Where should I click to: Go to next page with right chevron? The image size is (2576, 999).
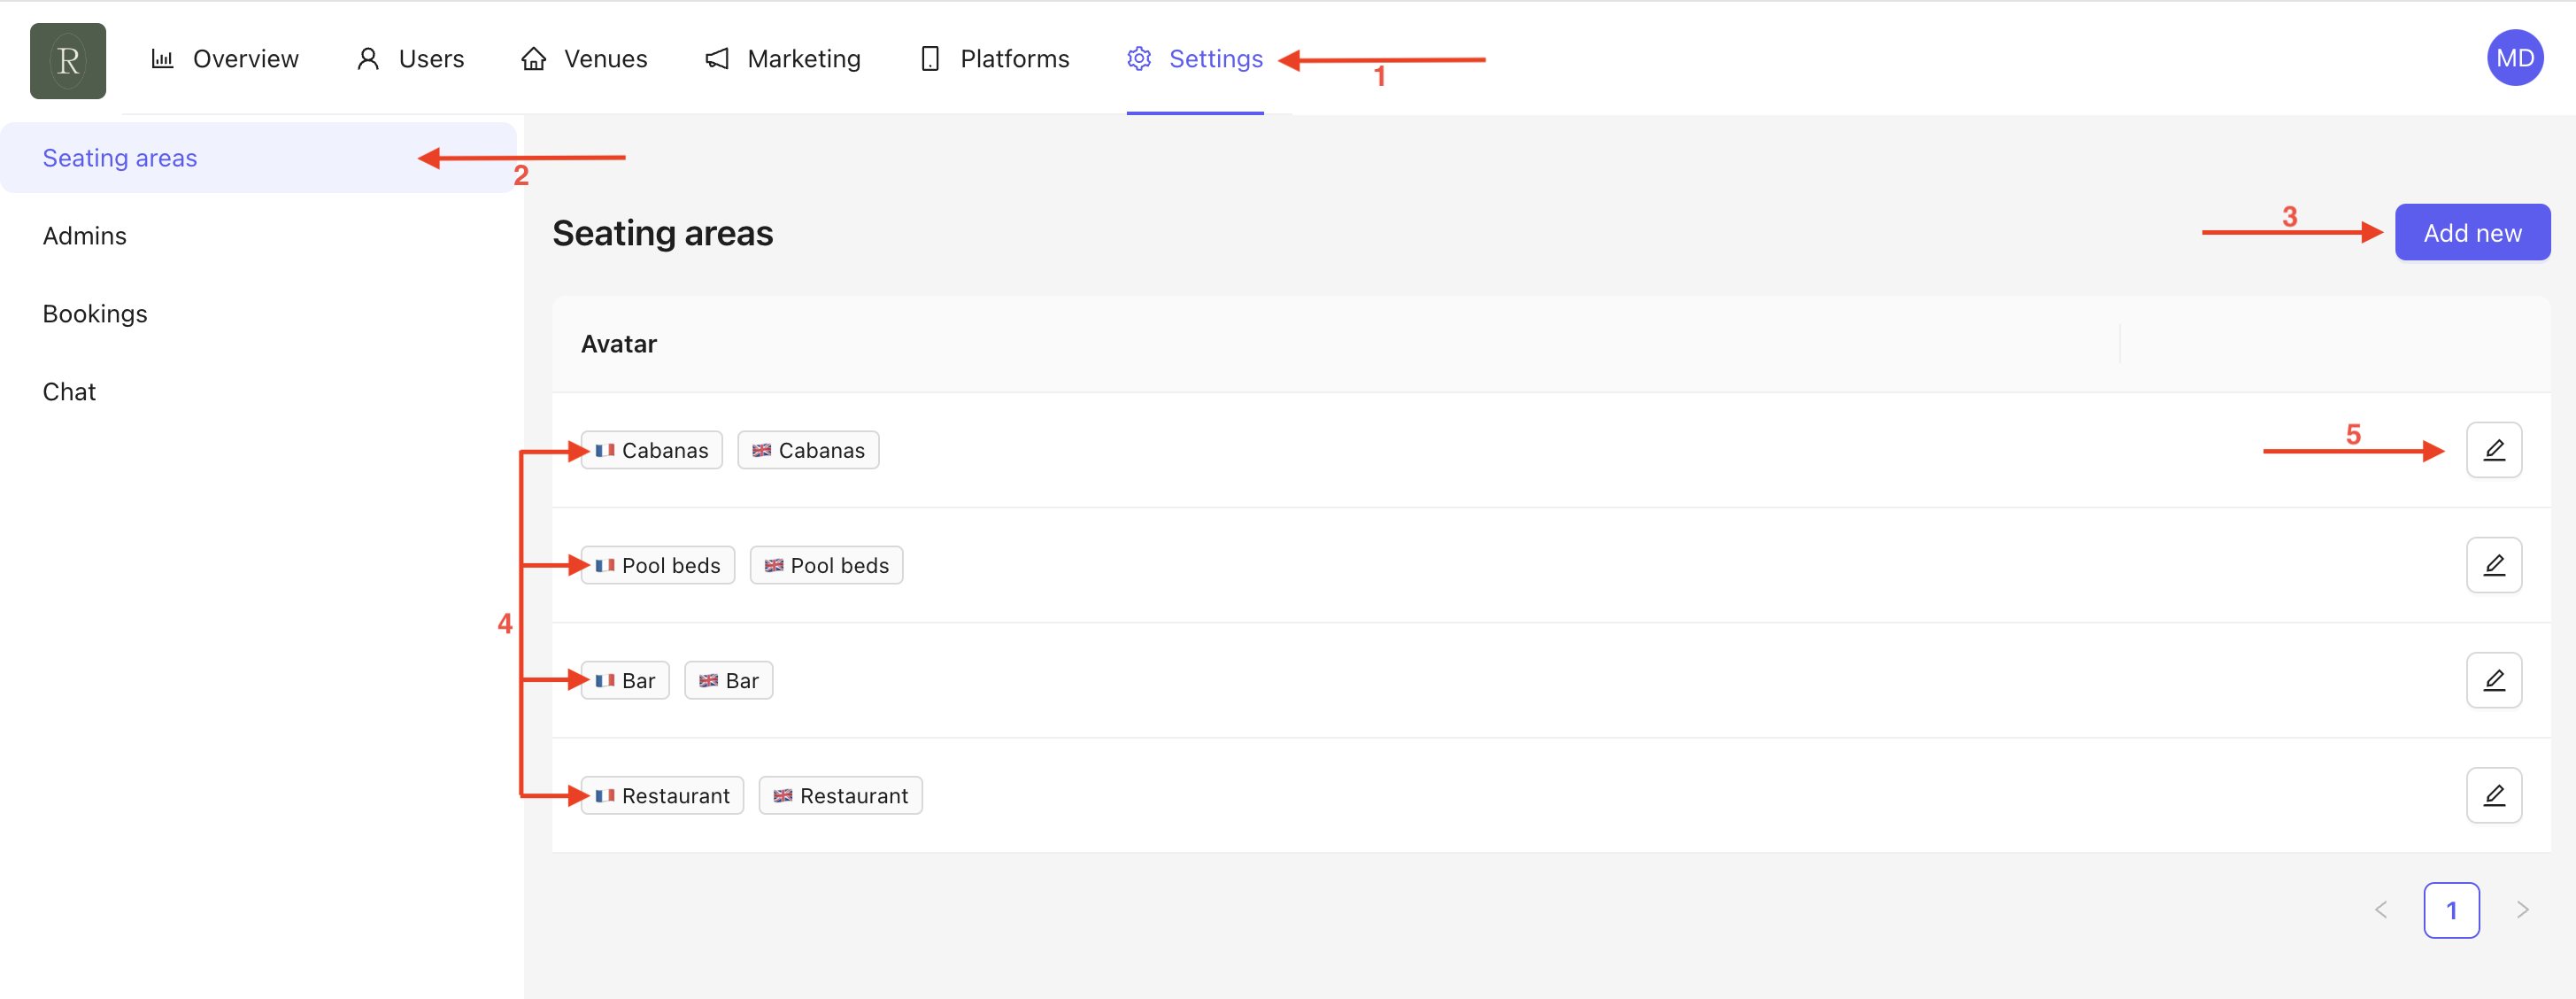click(x=2522, y=910)
